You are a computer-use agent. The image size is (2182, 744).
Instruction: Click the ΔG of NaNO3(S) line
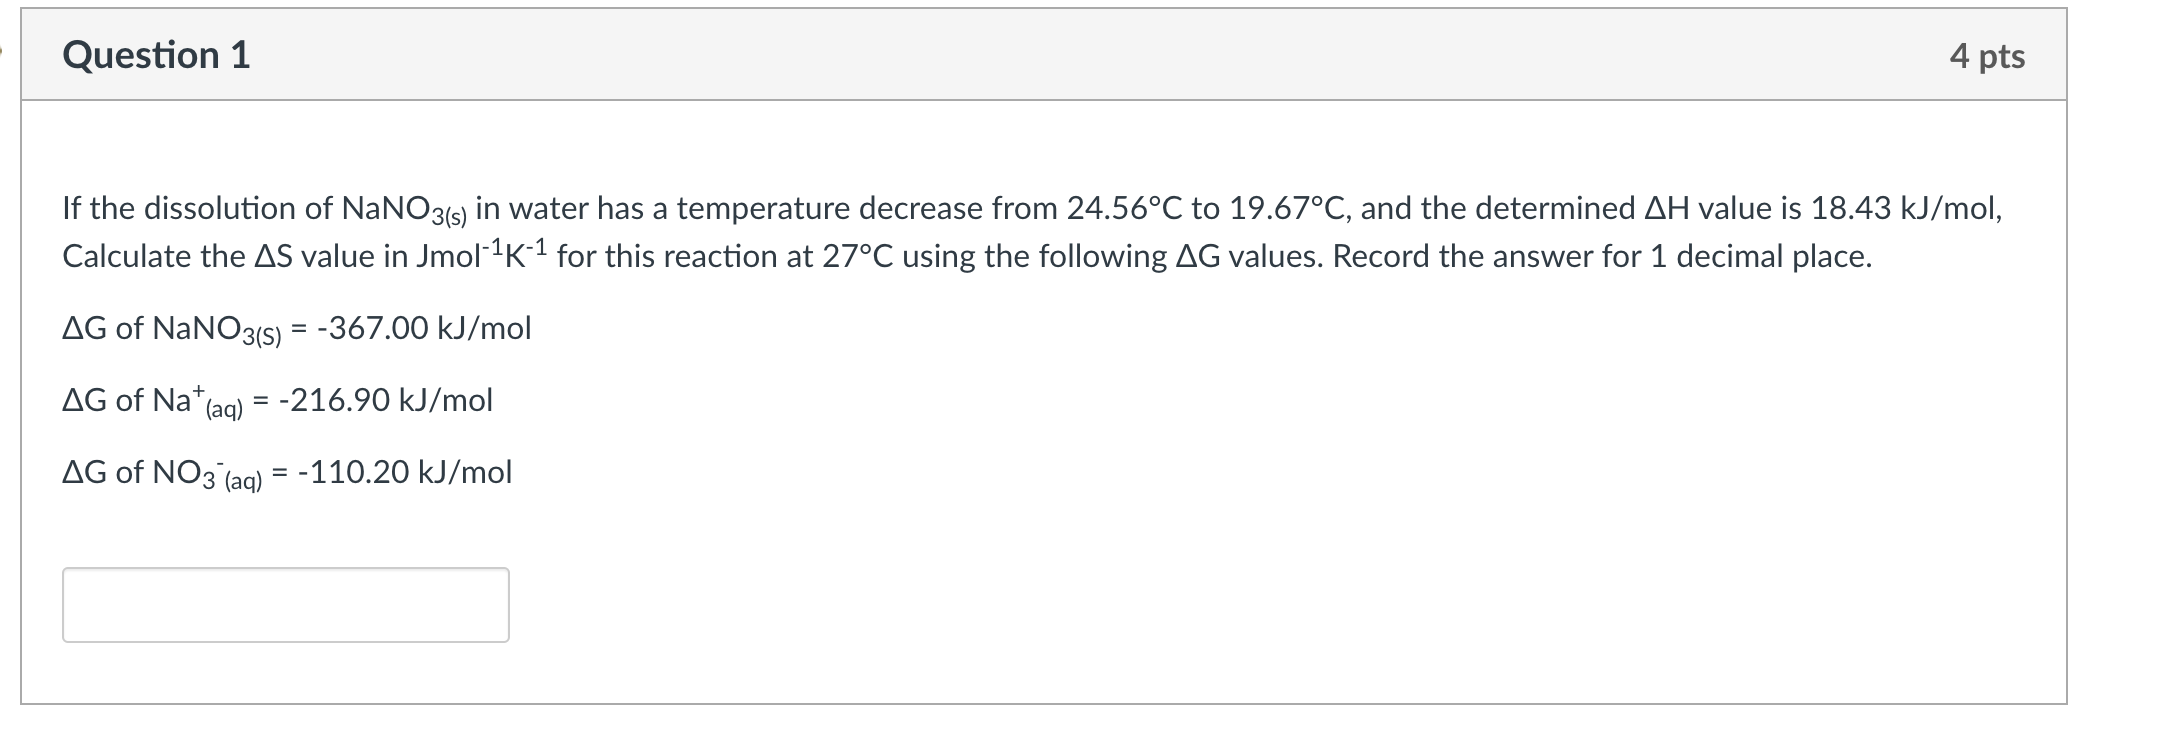click(172, 329)
